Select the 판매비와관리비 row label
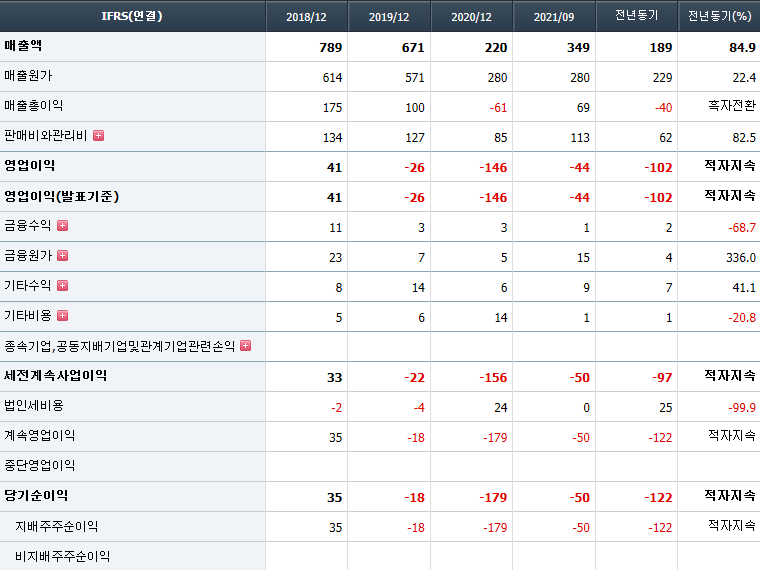The image size is (760, 570). coord(46,136)
